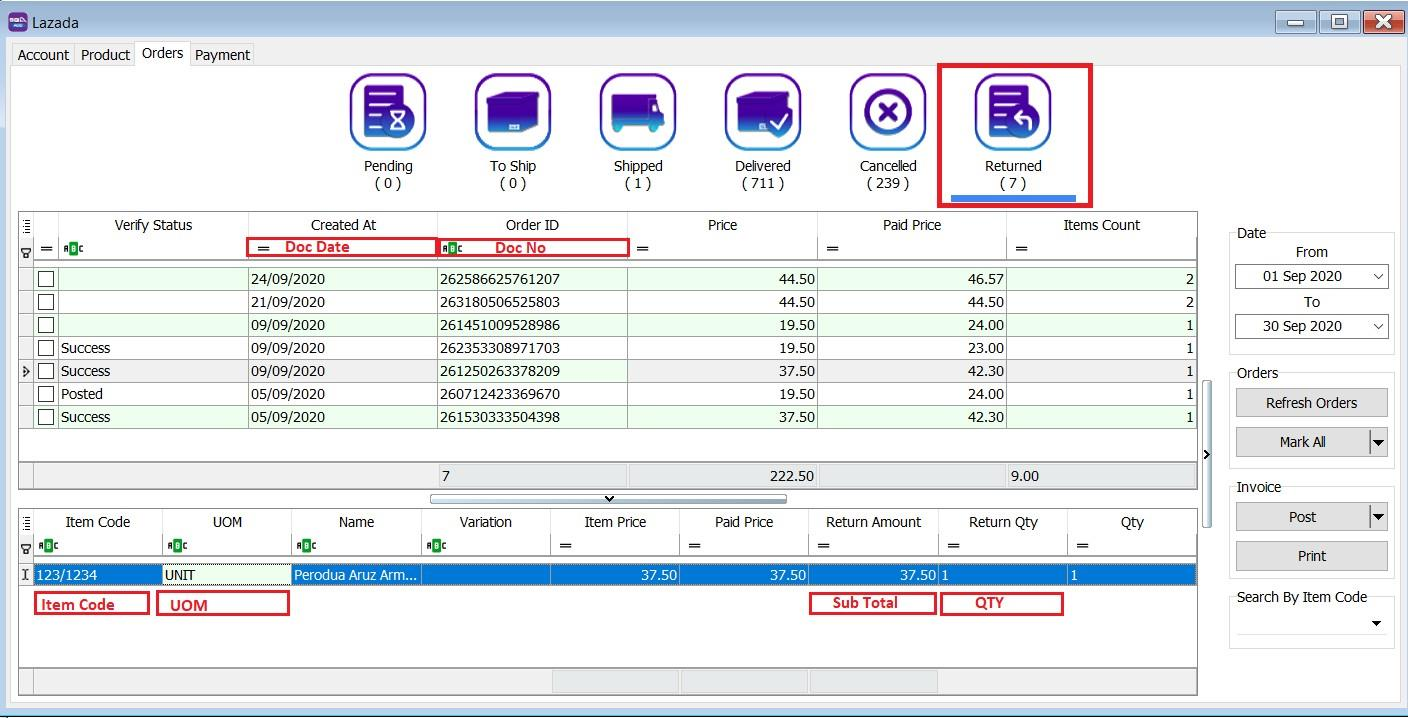View the Delivered orders icon
The width and height of the screenshot is (1408, 718).
(763, 113)
